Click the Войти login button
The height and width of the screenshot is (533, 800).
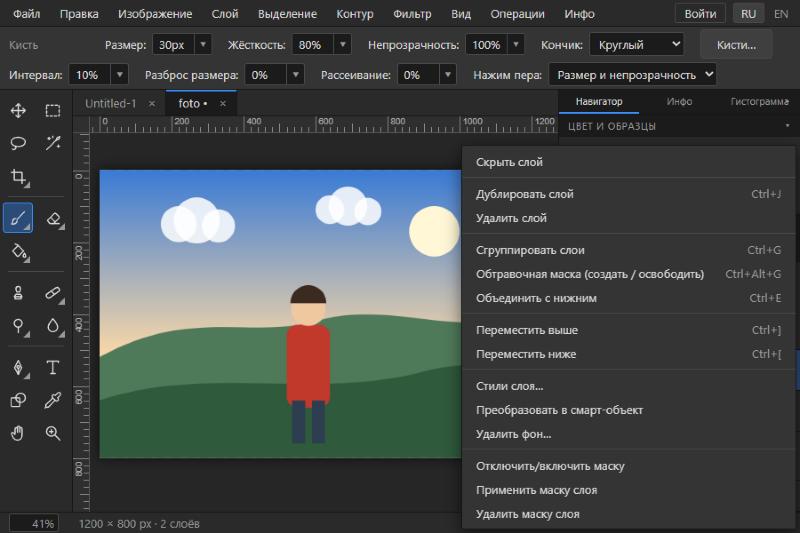(700, 14)
